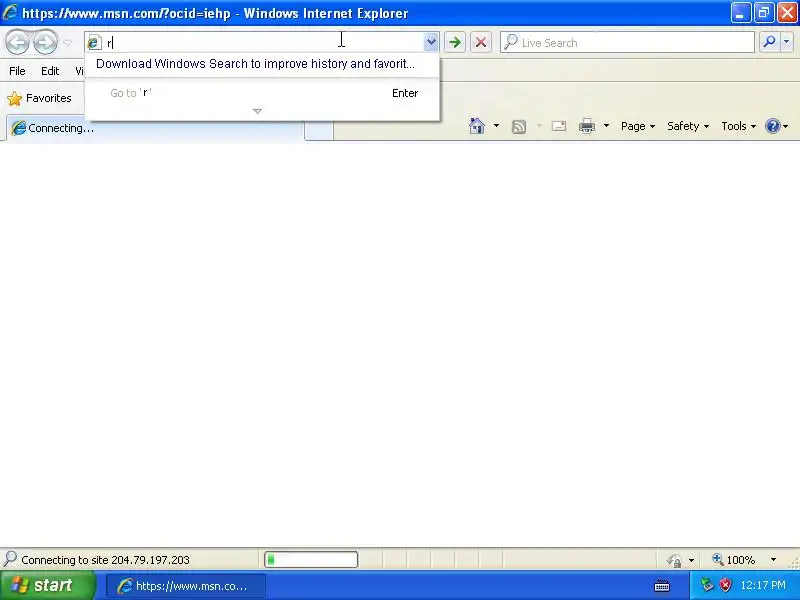Click the Back navigation arrow
The height and width of the screenshot is (600, 800).
pyautogui.click(x=18, y=42)
